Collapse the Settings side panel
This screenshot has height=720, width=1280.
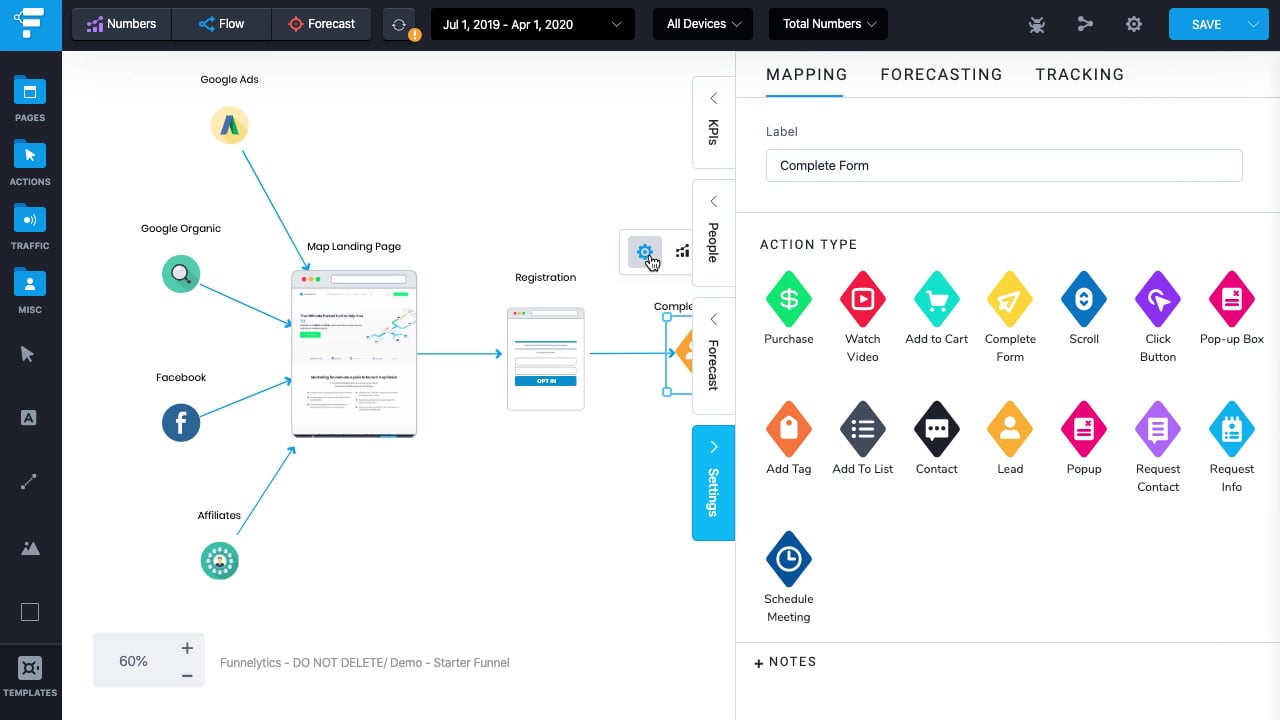[x=713, y=483]
